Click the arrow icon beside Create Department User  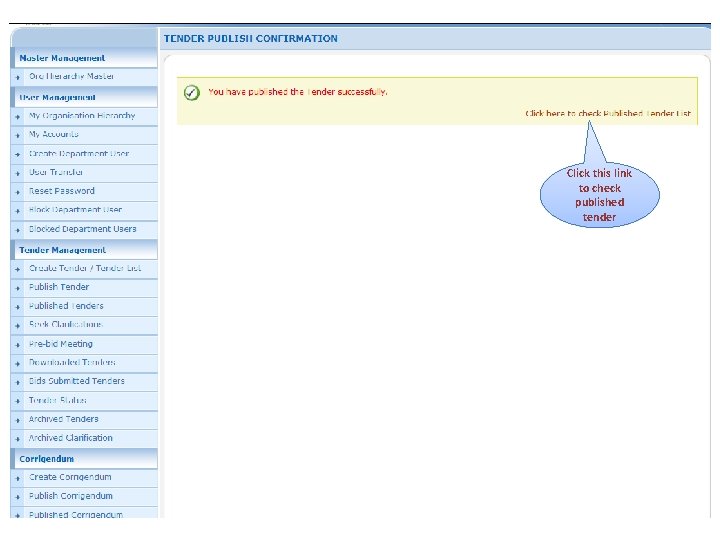(x=17, y=155)
